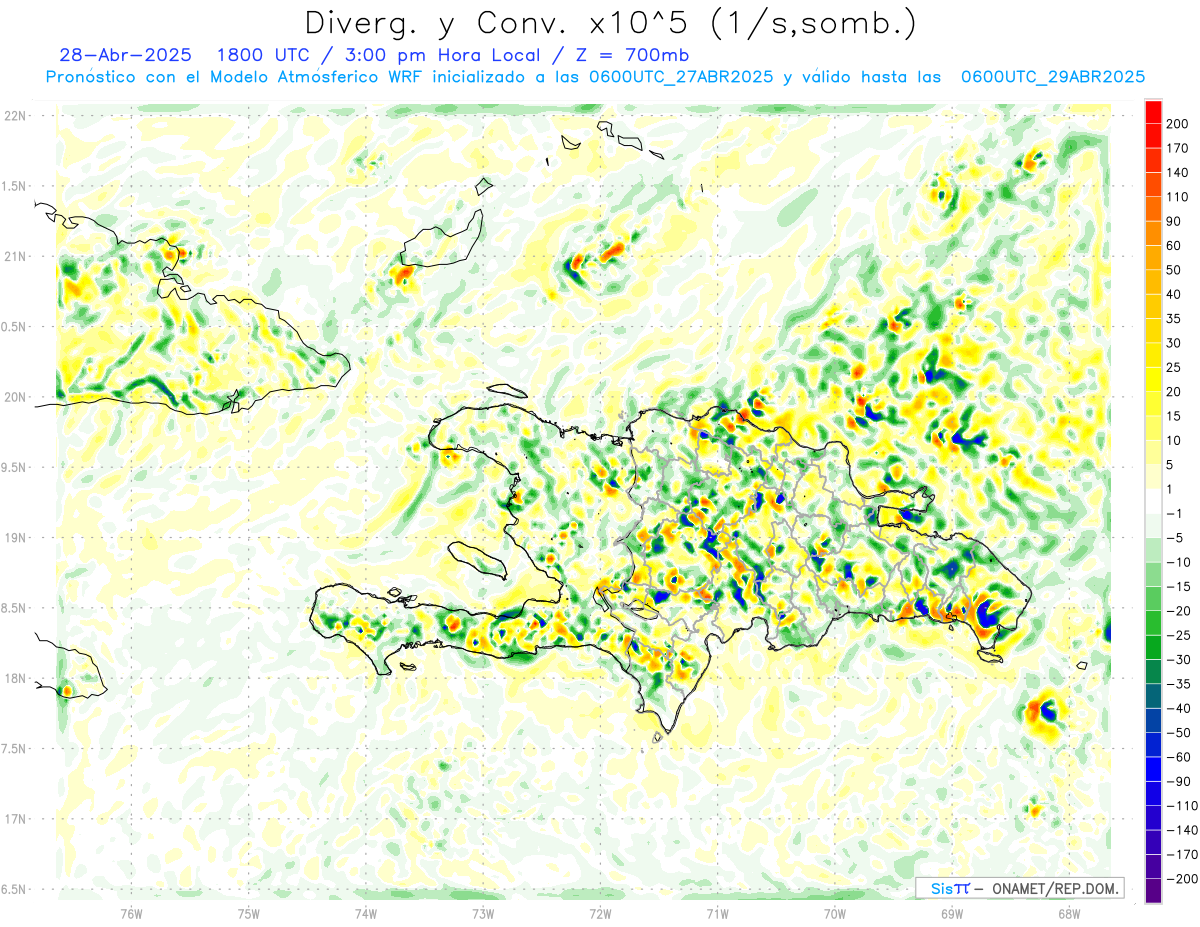Click the "19N" latitude label
The image size is (1200, 927).
16,538
